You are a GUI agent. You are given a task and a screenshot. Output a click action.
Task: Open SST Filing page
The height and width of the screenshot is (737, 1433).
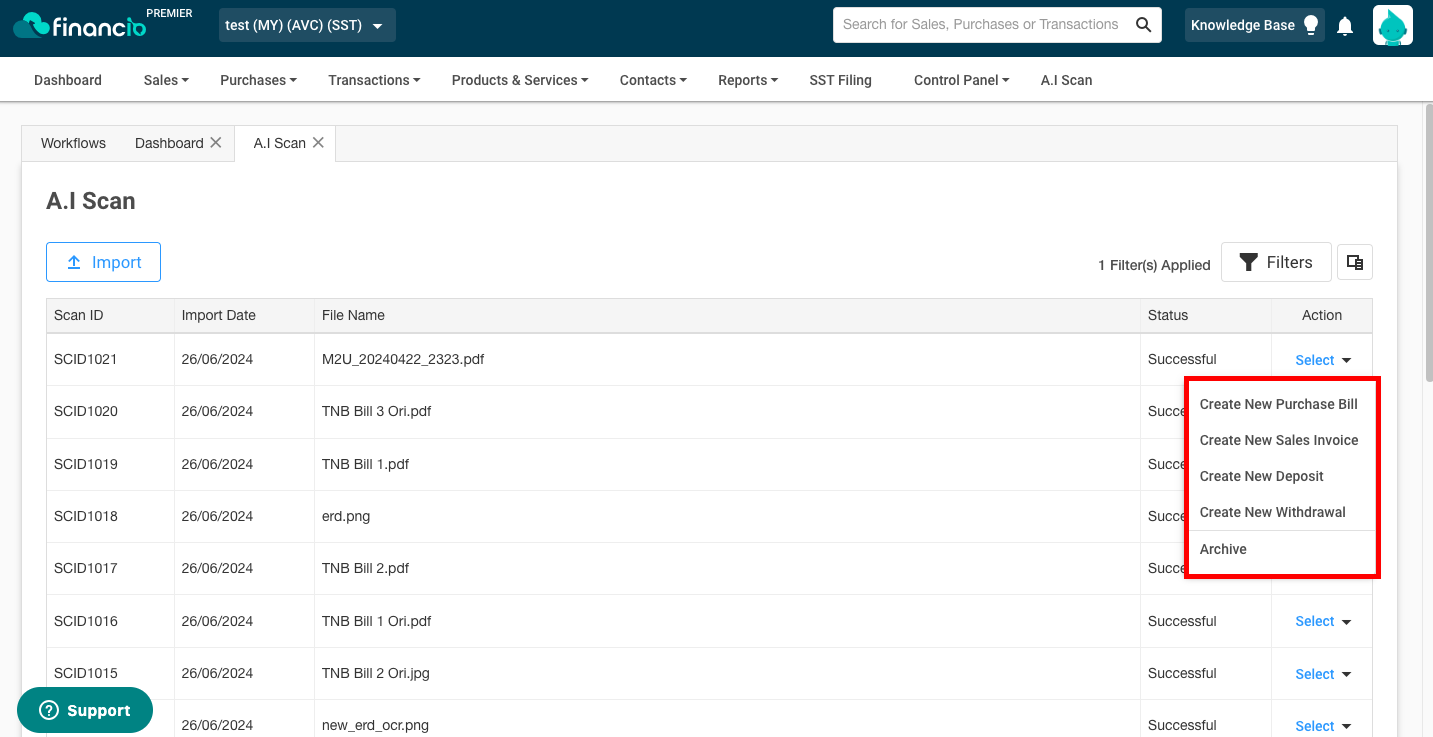click(x=841, y=80)
